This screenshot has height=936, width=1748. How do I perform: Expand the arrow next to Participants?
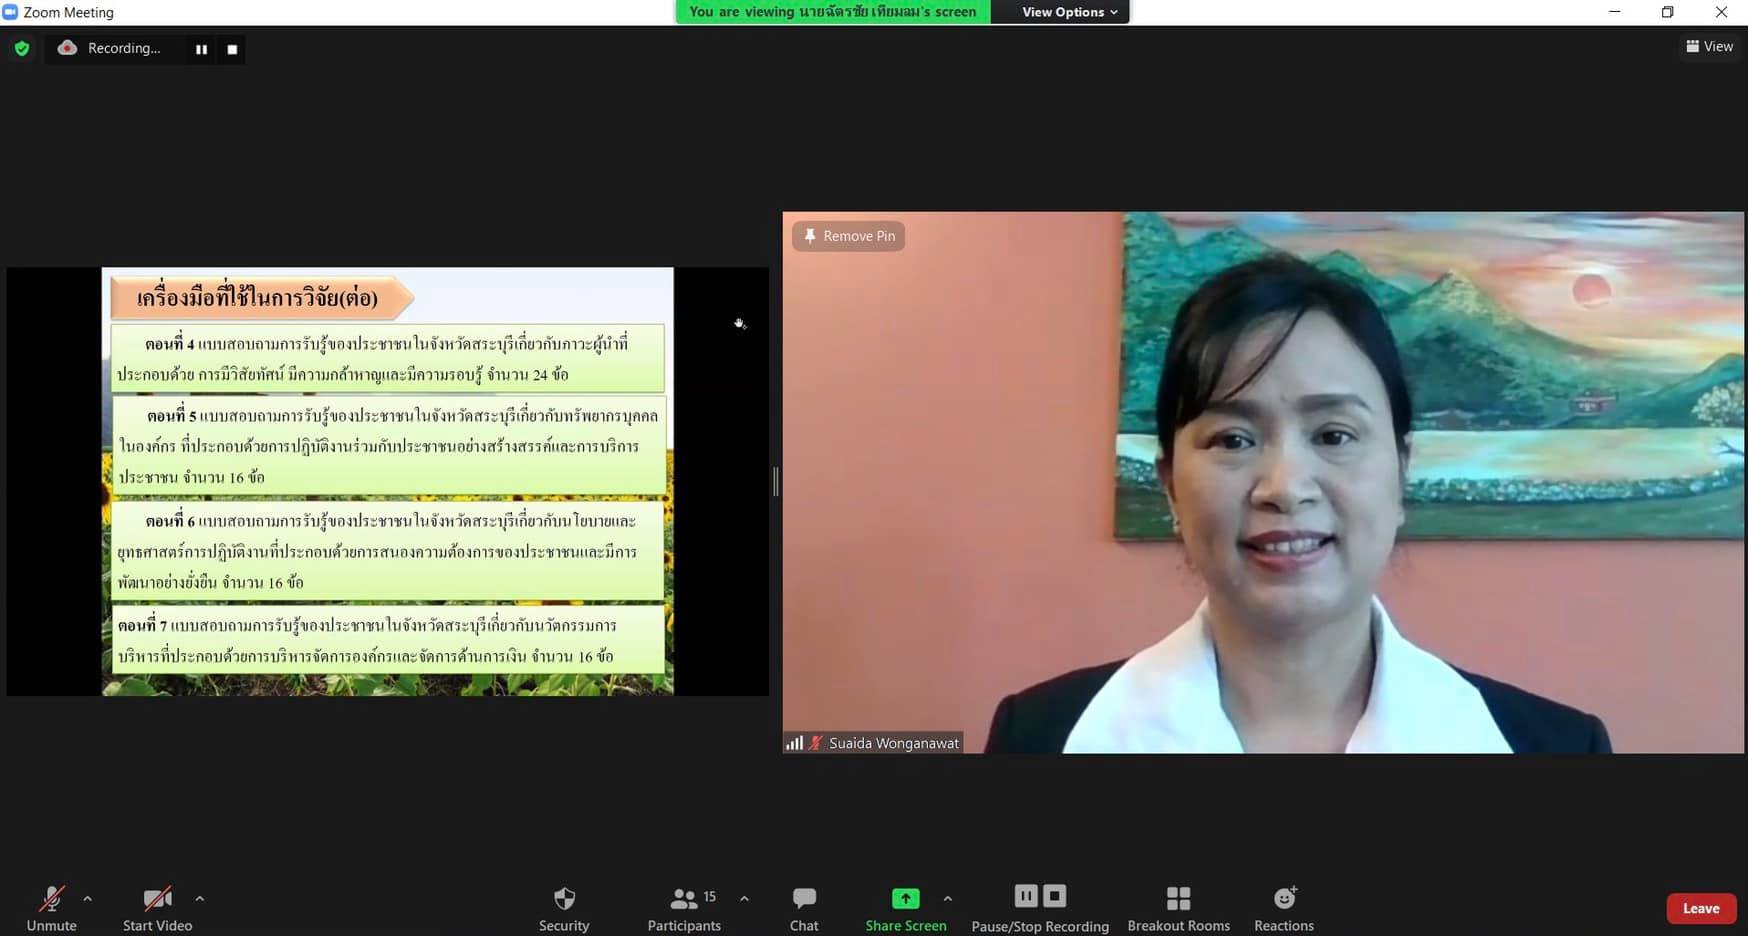744,899
